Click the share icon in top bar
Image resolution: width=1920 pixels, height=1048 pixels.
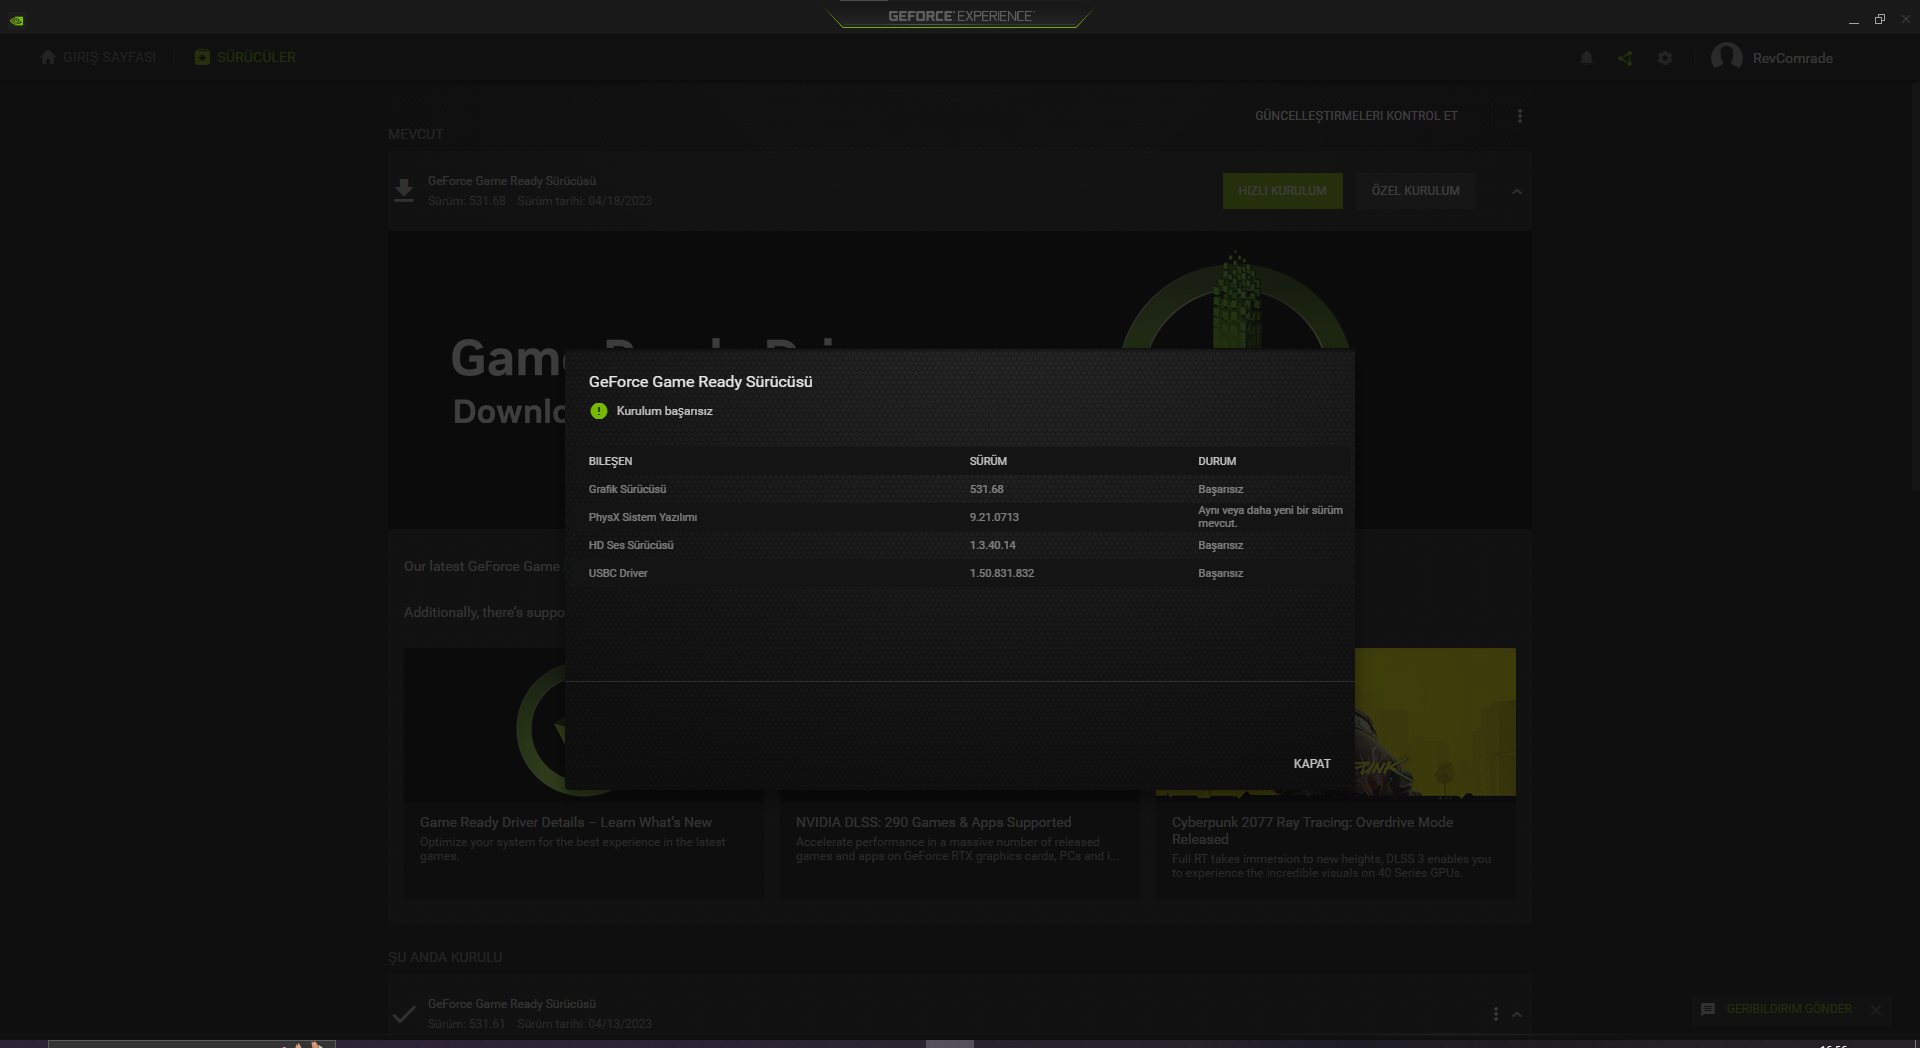point(1625,58)
